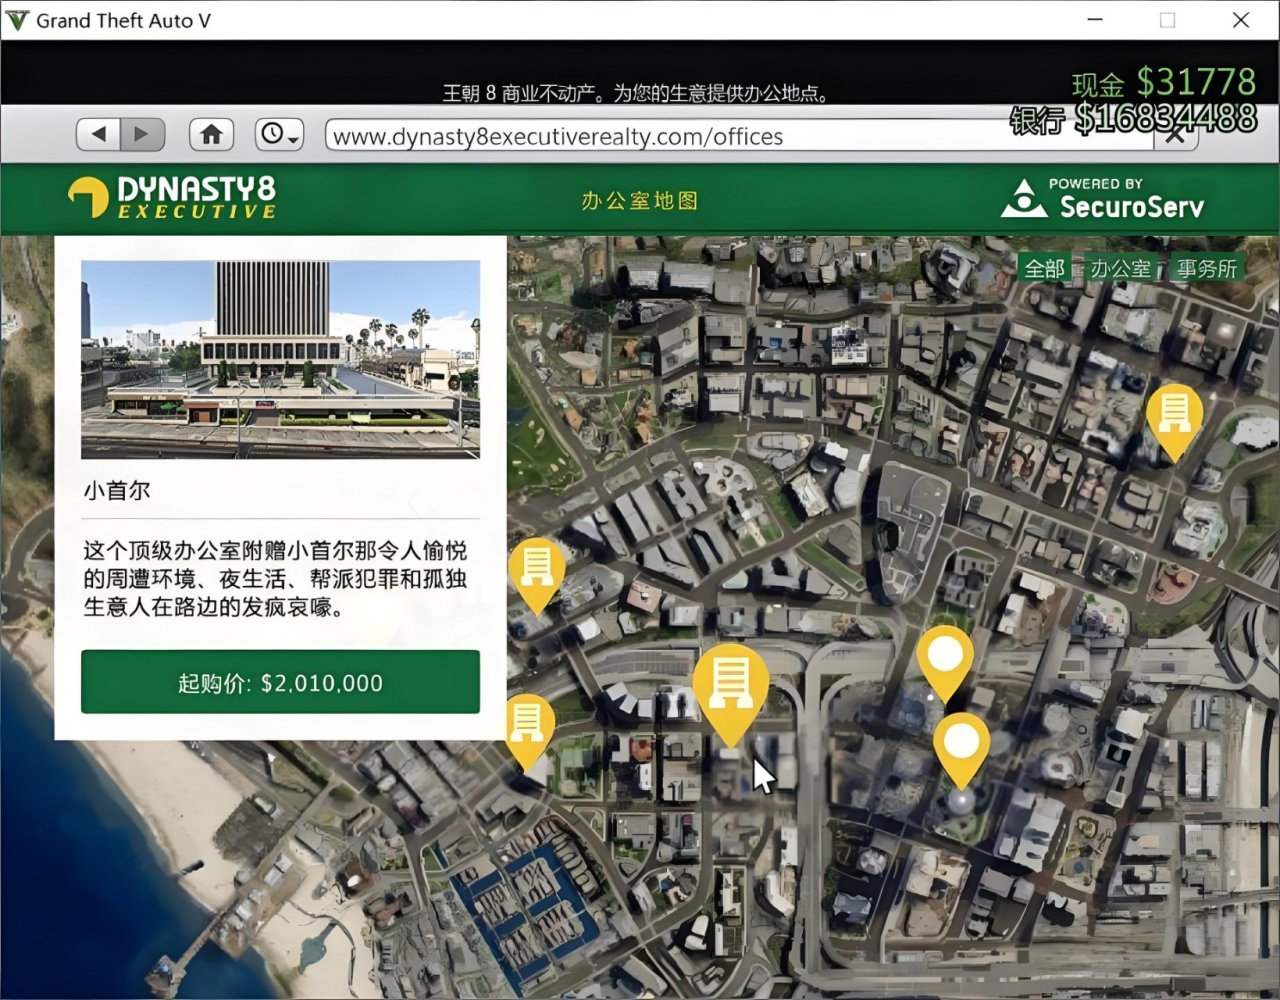
Task: Maximize the Grand Theft Auto V window
Action: (1167, 20)
